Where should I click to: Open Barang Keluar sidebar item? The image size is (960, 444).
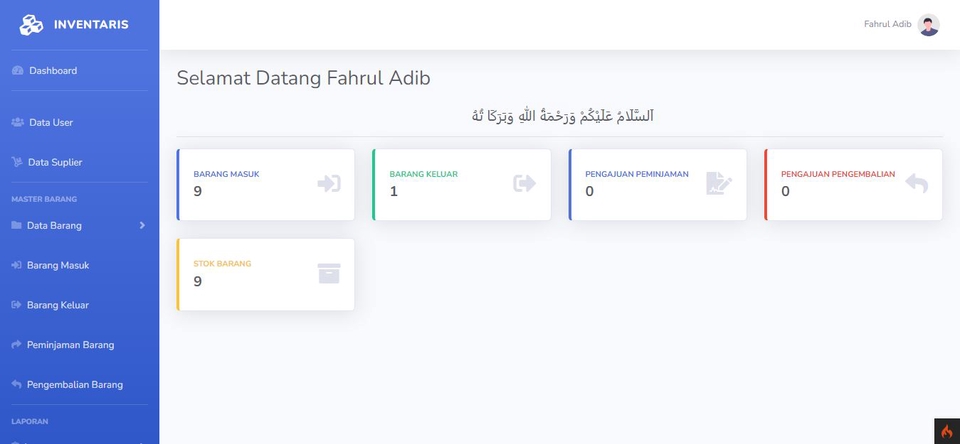[x=57, y=305]
